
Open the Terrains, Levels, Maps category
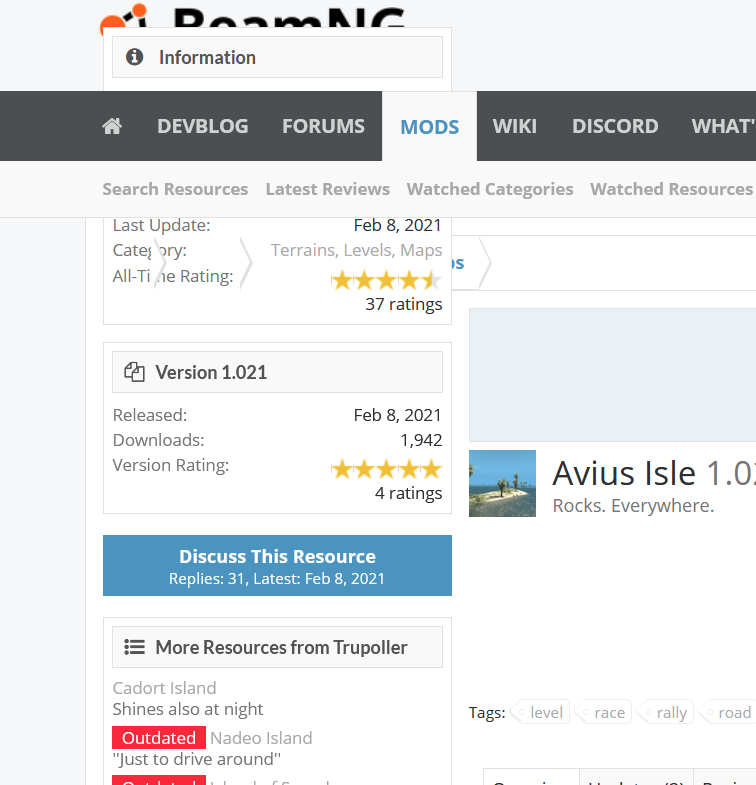(356, 250)
